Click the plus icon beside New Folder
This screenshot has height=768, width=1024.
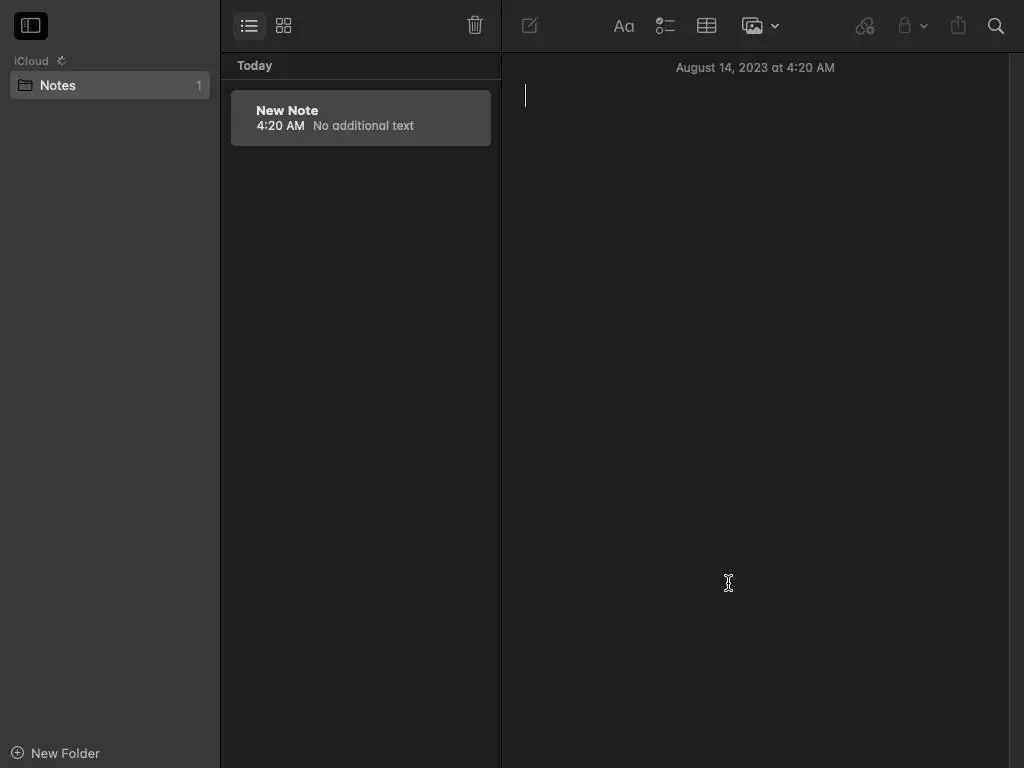(18, 752)
